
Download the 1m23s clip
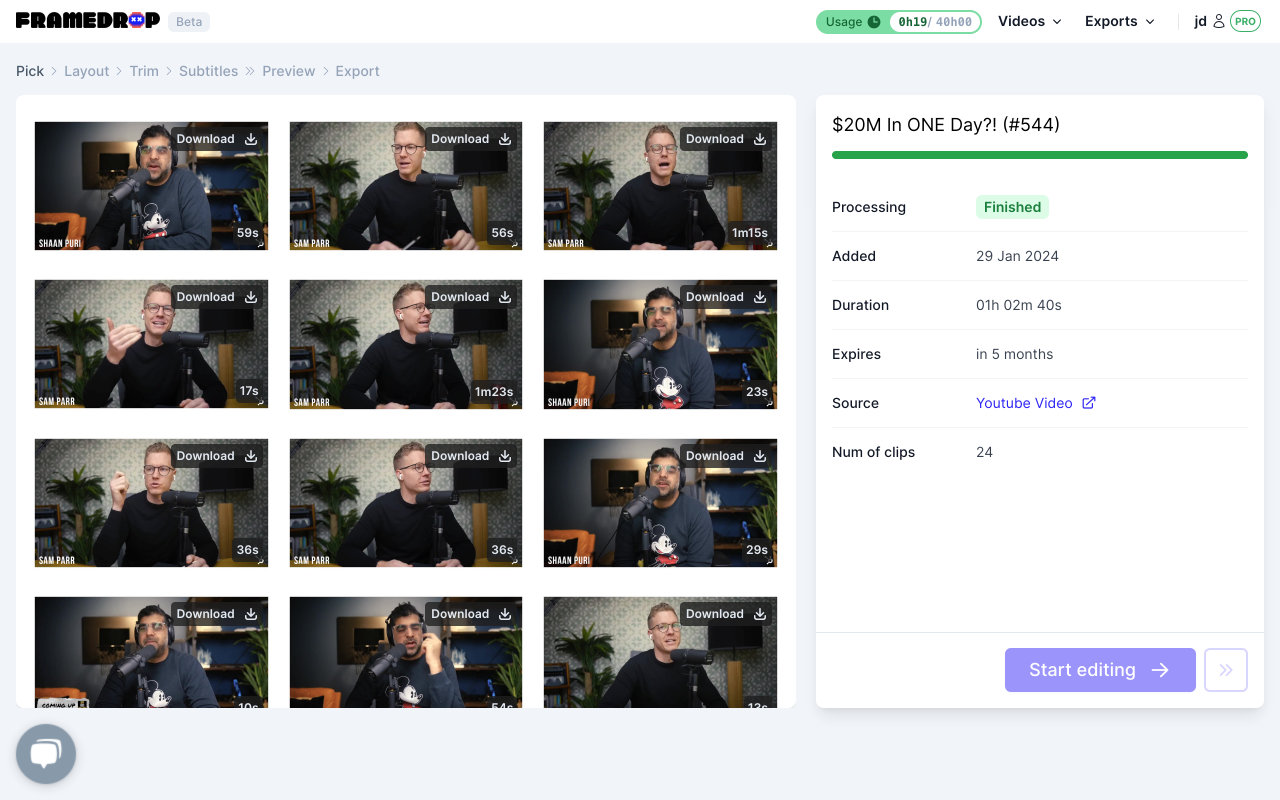pyautogui.click(x=472, y=297)
